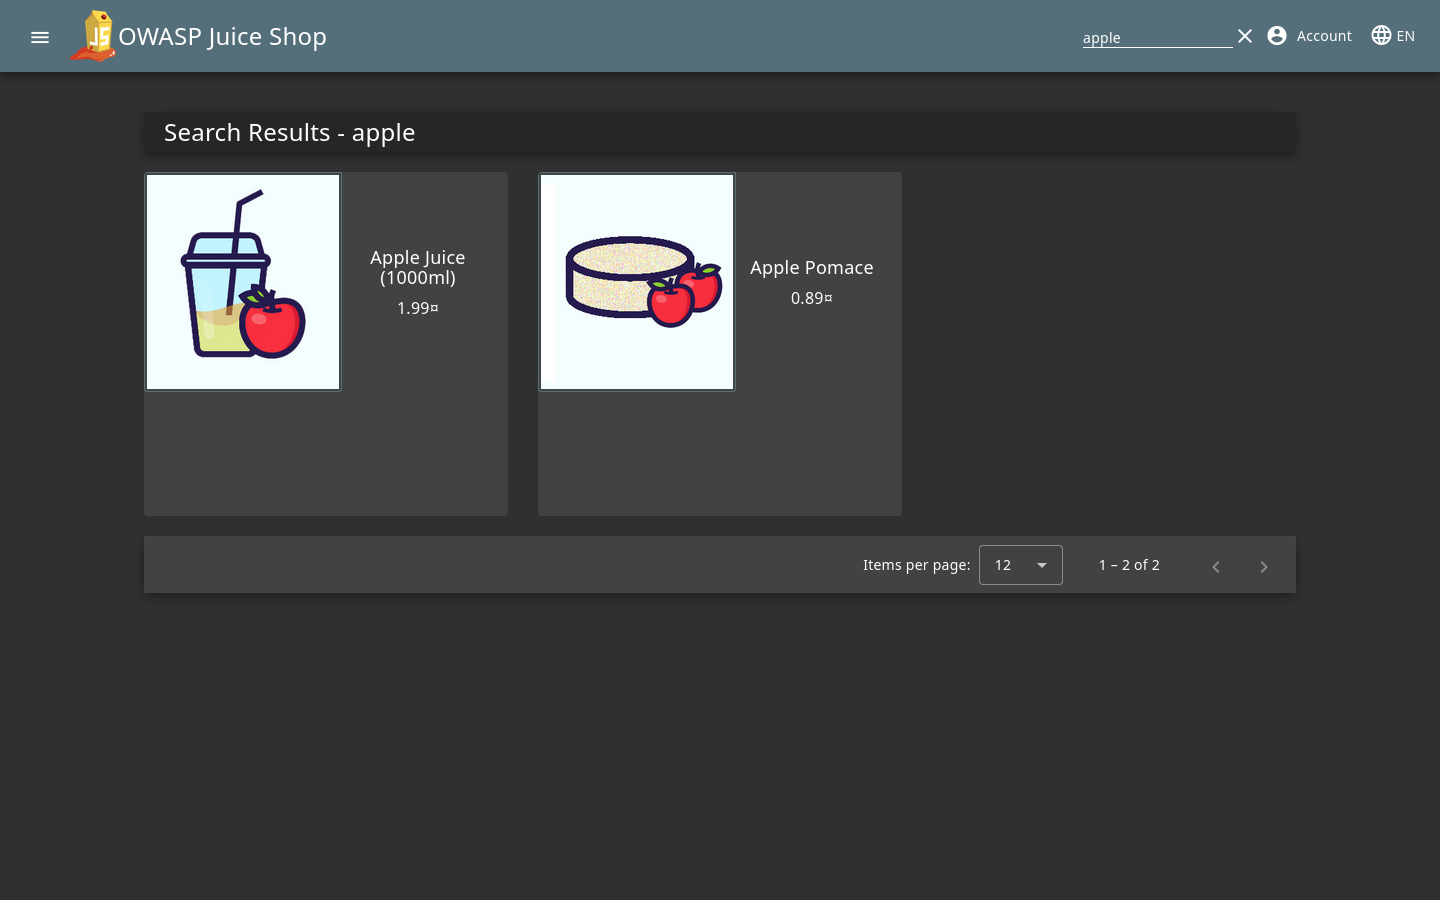Clear the search with the X icon
The height and width of the screenshot is (900, 1440).
click(x=1245, y=36)
